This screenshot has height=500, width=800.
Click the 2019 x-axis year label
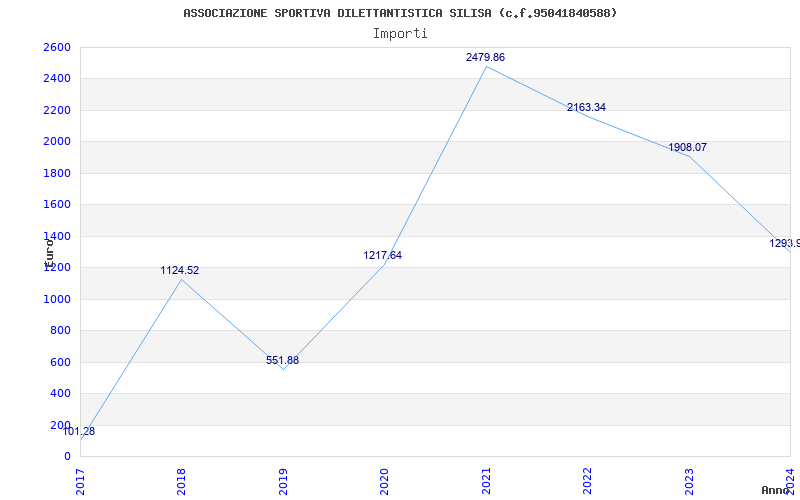pyautogui.click(x=283, y=481)
